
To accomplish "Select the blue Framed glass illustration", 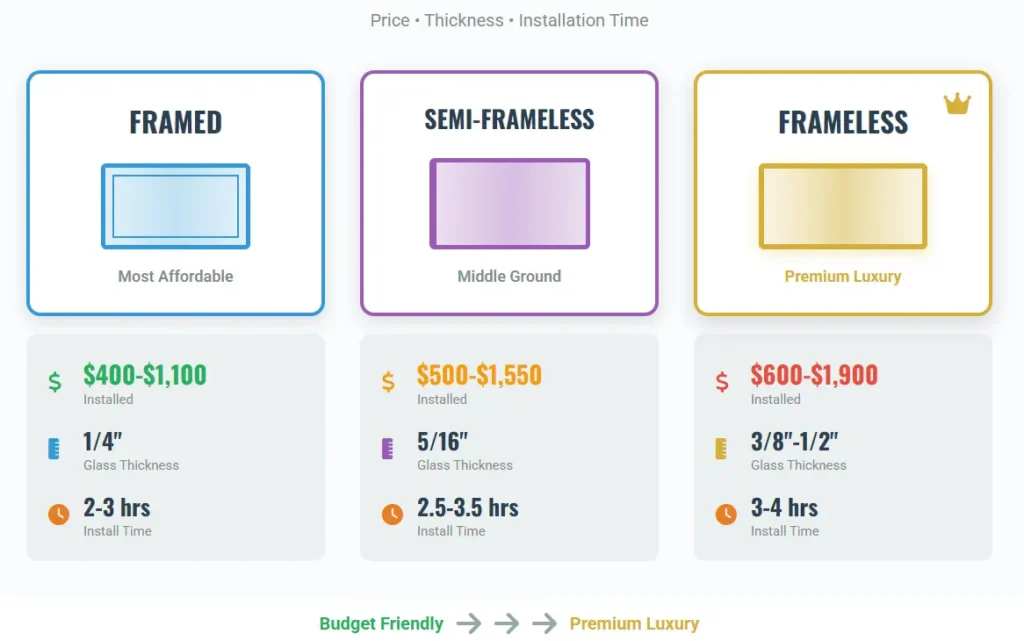I will (x=175, y=206).
